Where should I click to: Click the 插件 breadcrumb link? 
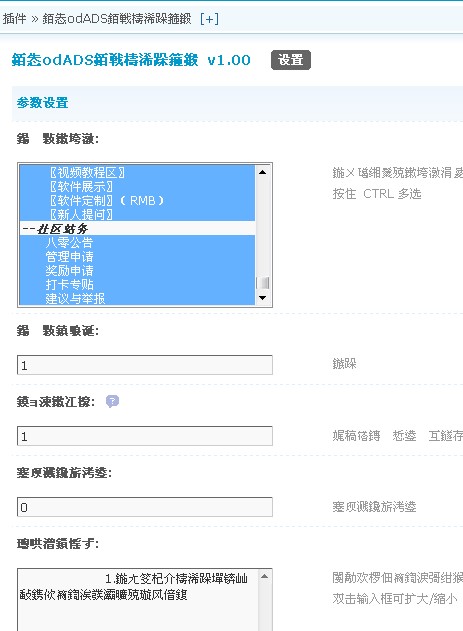14,19
